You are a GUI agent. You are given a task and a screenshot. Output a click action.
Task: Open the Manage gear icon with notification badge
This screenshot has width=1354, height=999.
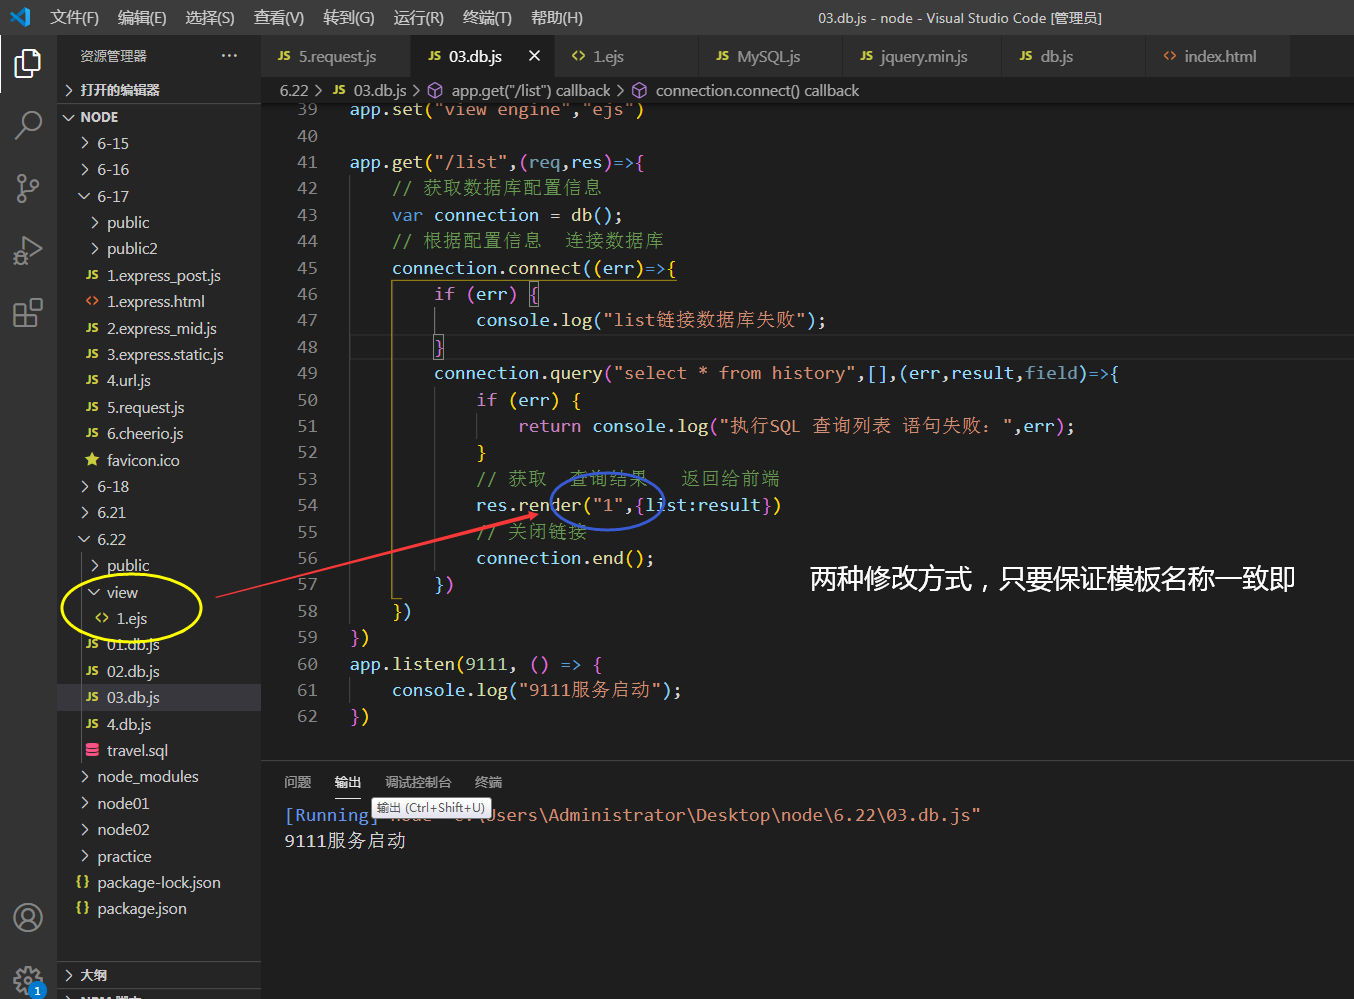pos(27,980)
